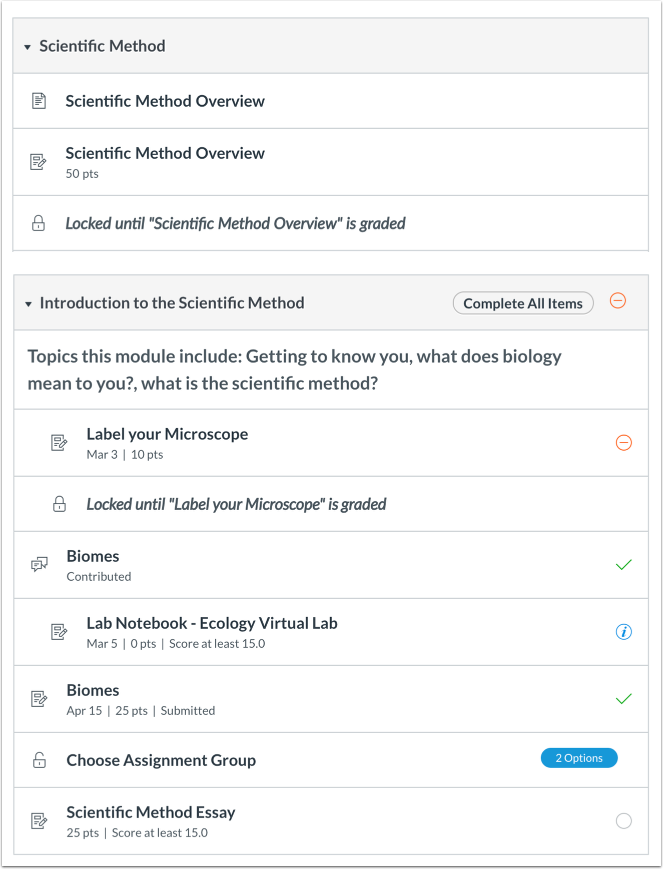Click the green checkmark on Biomes assignment
The height and width of the screenshot is (869, 663).
click(x=624, y=699)
